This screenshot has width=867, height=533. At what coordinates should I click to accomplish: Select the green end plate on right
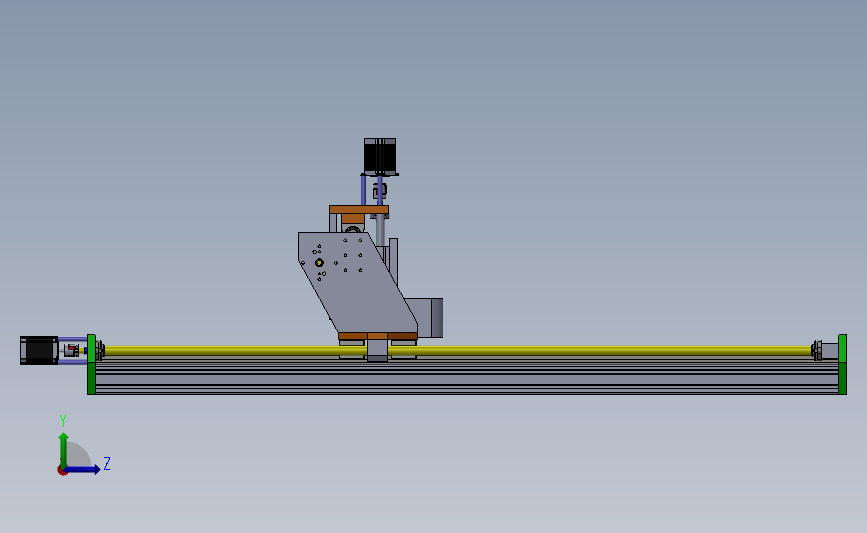pyautogui.click(x=842, y=364)
